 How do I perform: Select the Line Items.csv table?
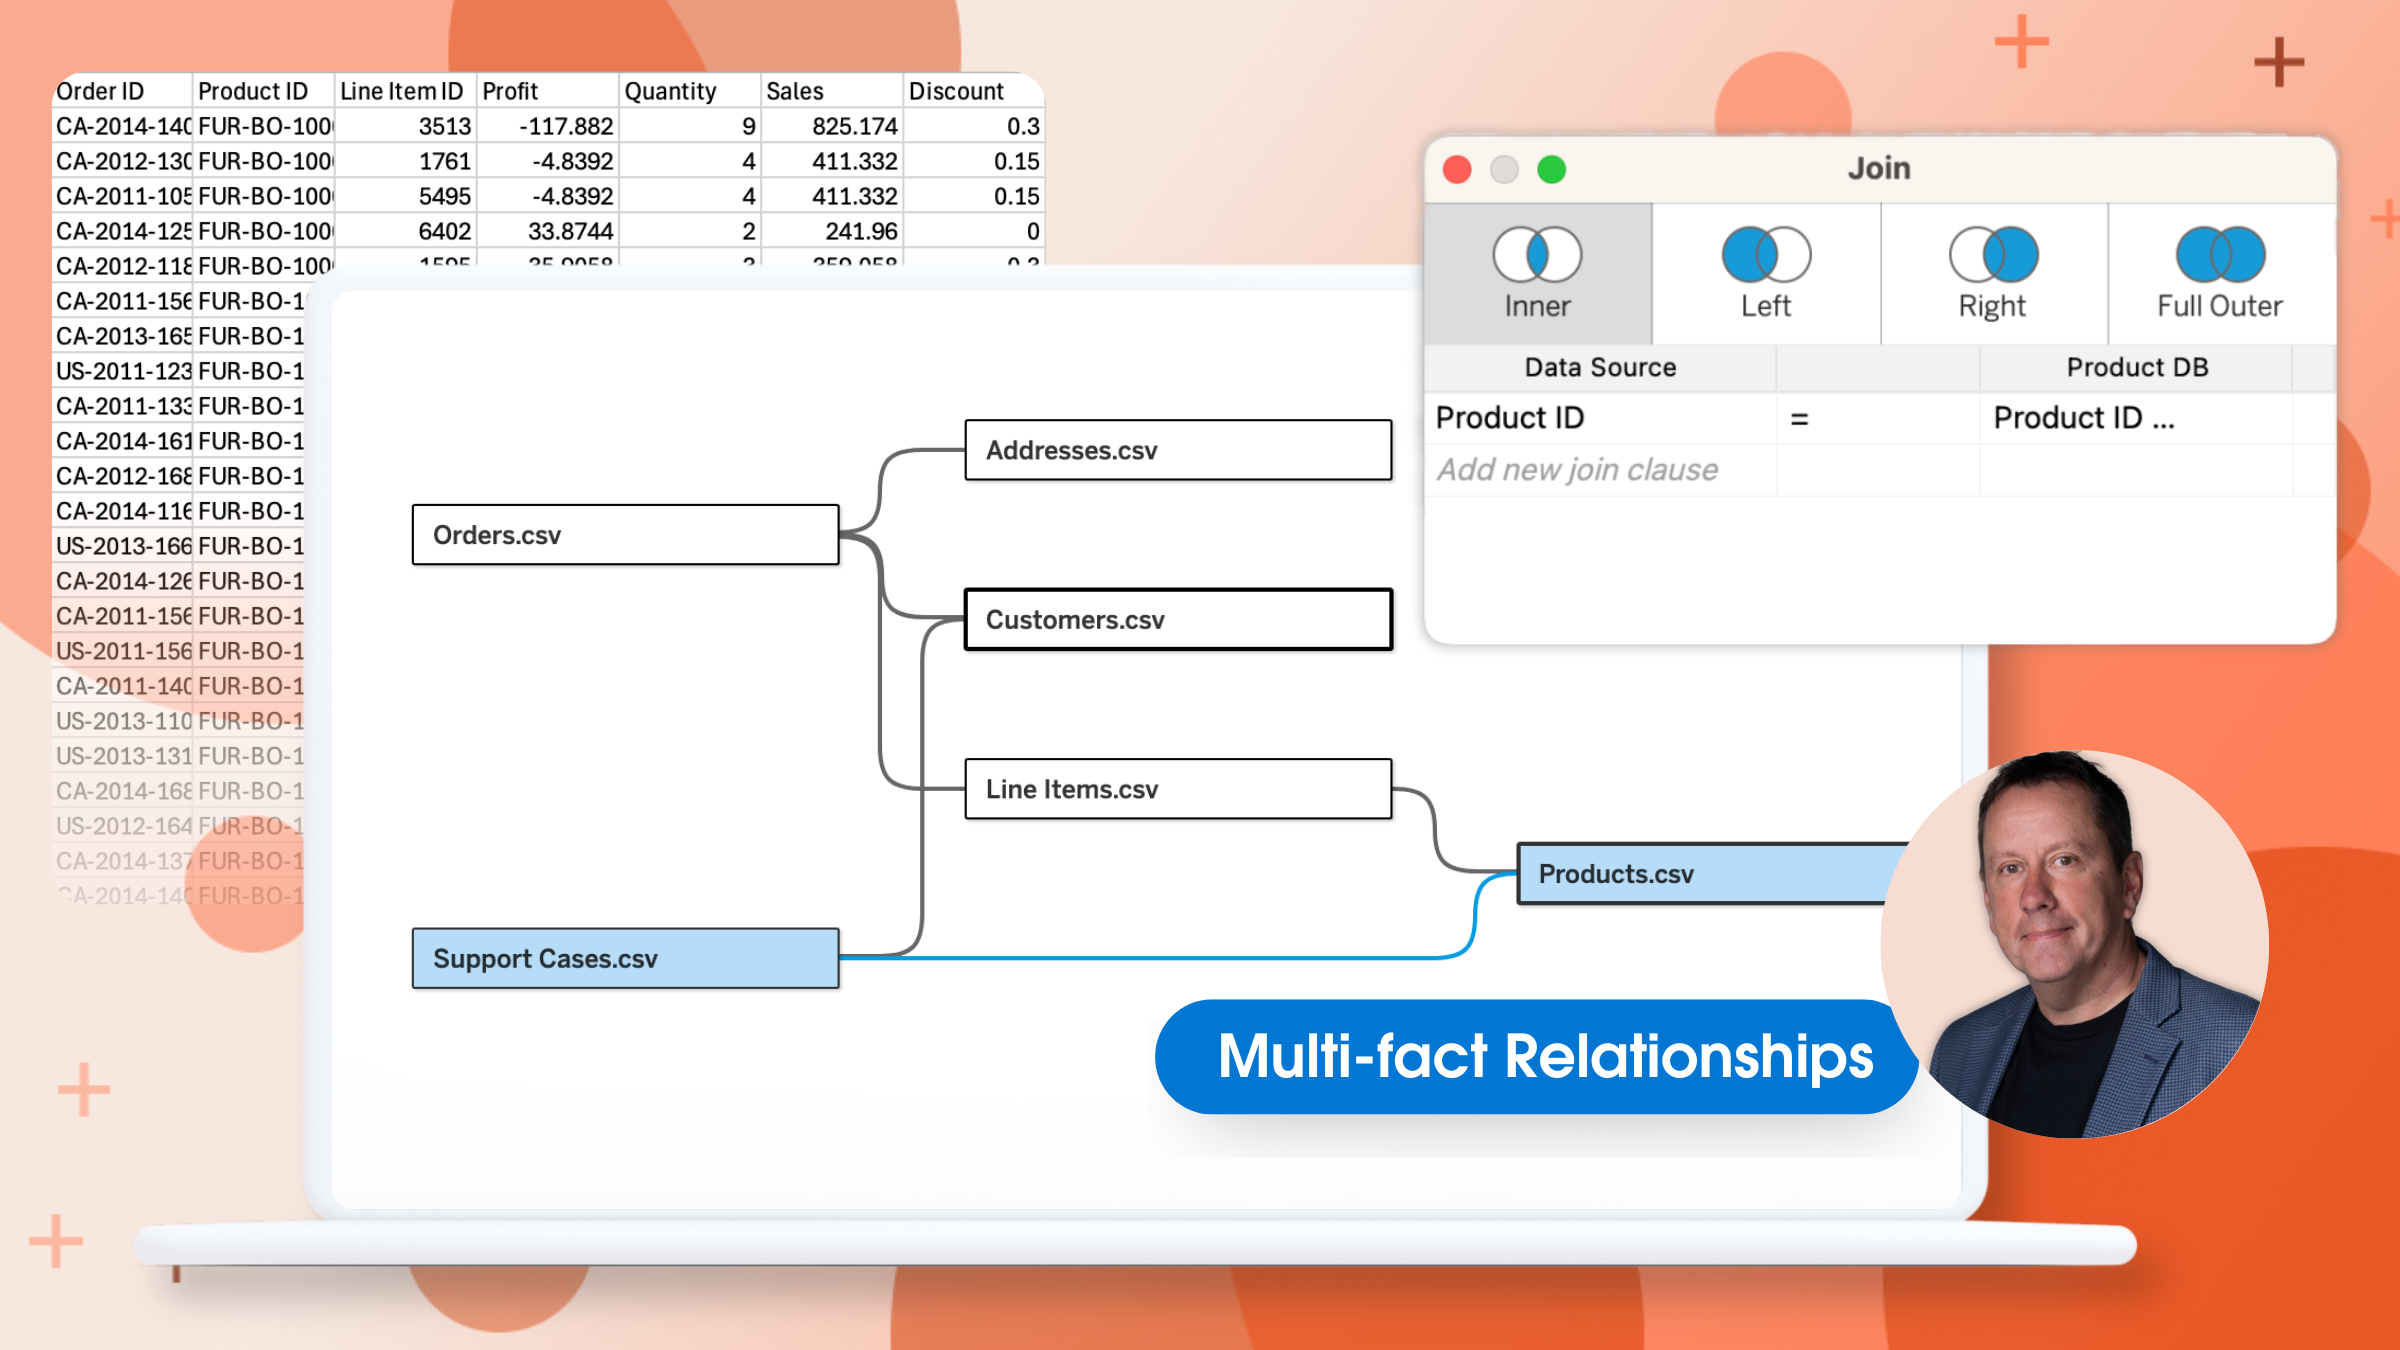tap(1177, 789)
